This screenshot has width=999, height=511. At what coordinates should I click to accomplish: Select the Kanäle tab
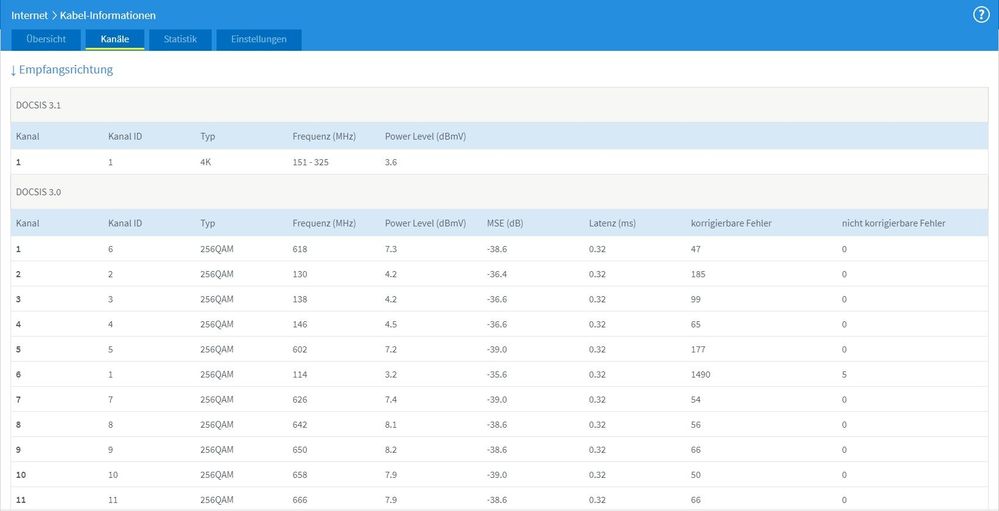click(115, 40)
